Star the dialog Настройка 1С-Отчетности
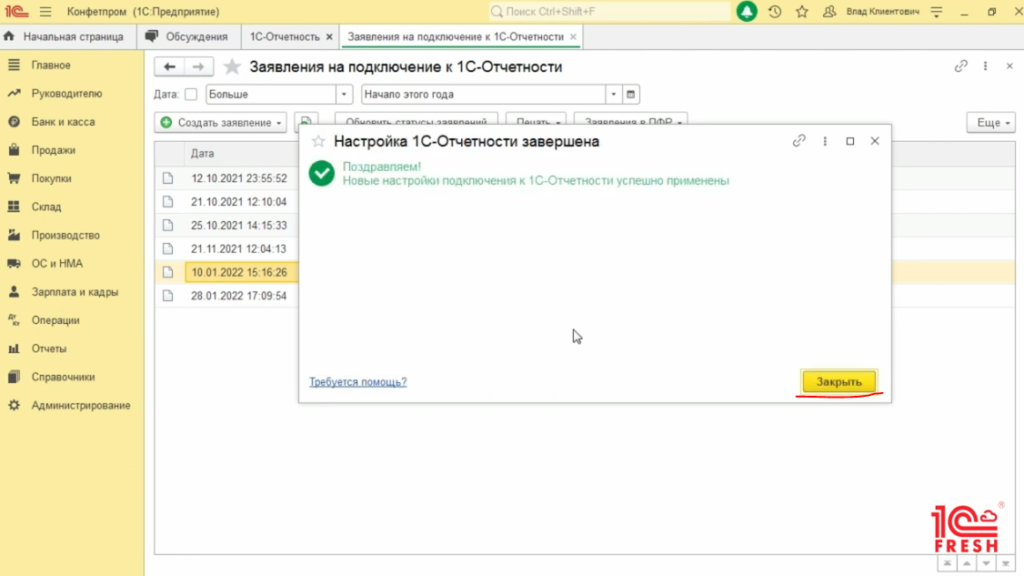Screen dimensions: 1024x576 (x=318, y=141)
